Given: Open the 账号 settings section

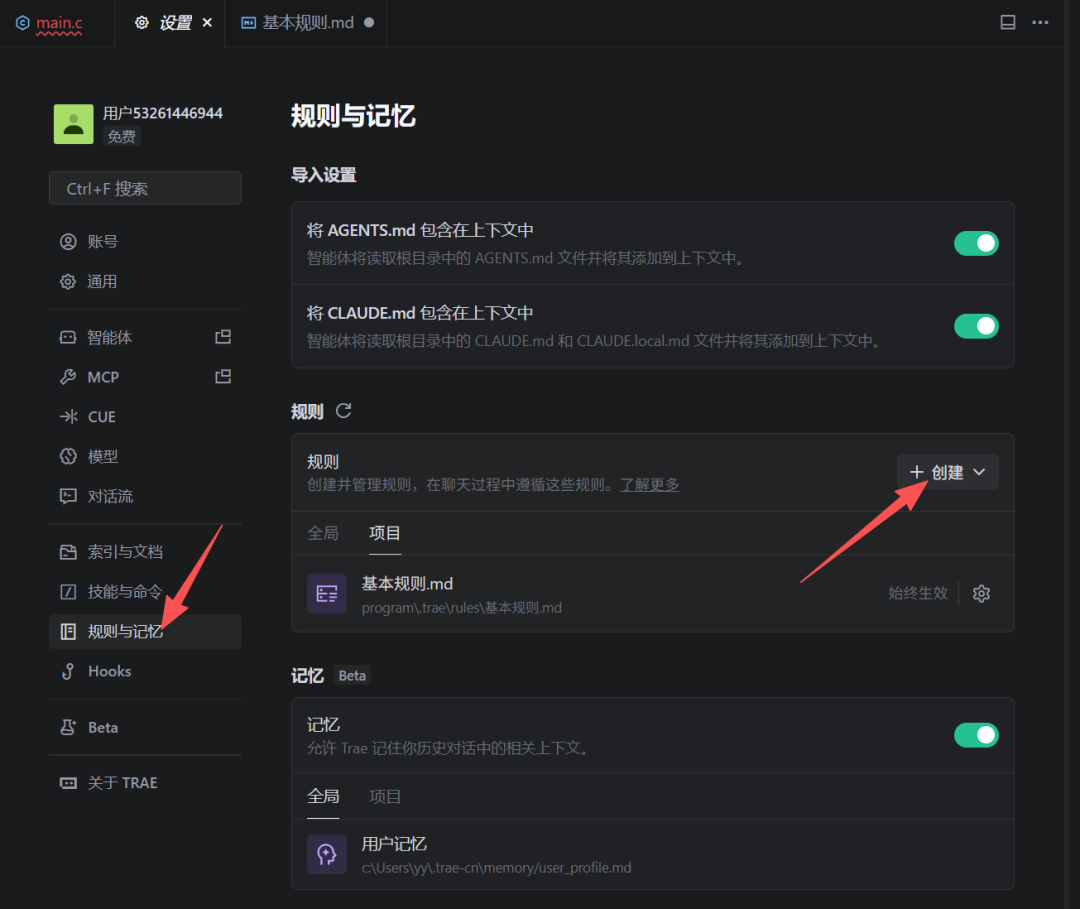Looking at the screenshot, I should point(145,242).
